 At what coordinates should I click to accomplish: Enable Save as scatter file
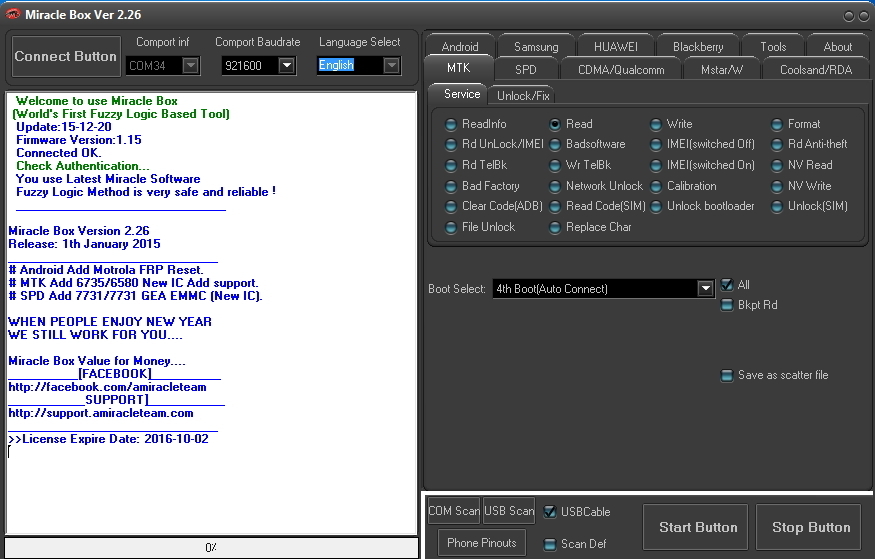pyautogui.click(x=727, y=375)
